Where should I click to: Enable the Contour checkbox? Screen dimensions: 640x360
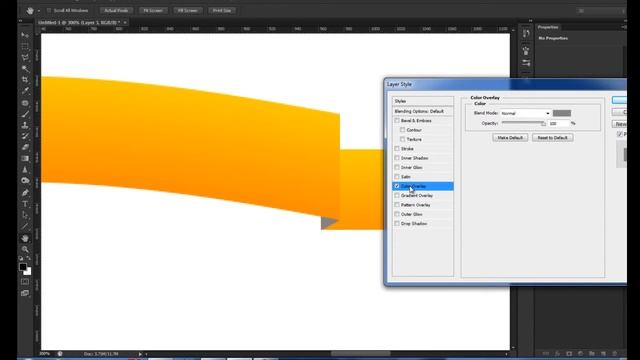tap(402, 130)
